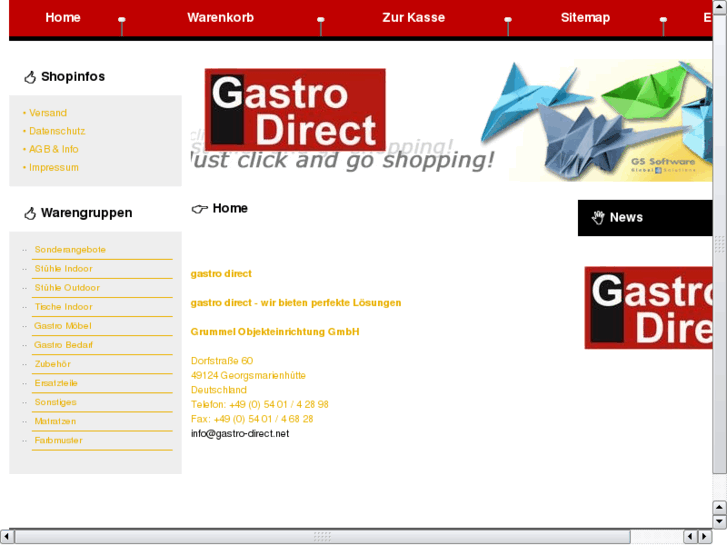Click the vertical scrollbar thumb
The height and width of the screenshot is (545, 727).
point(720,244)
